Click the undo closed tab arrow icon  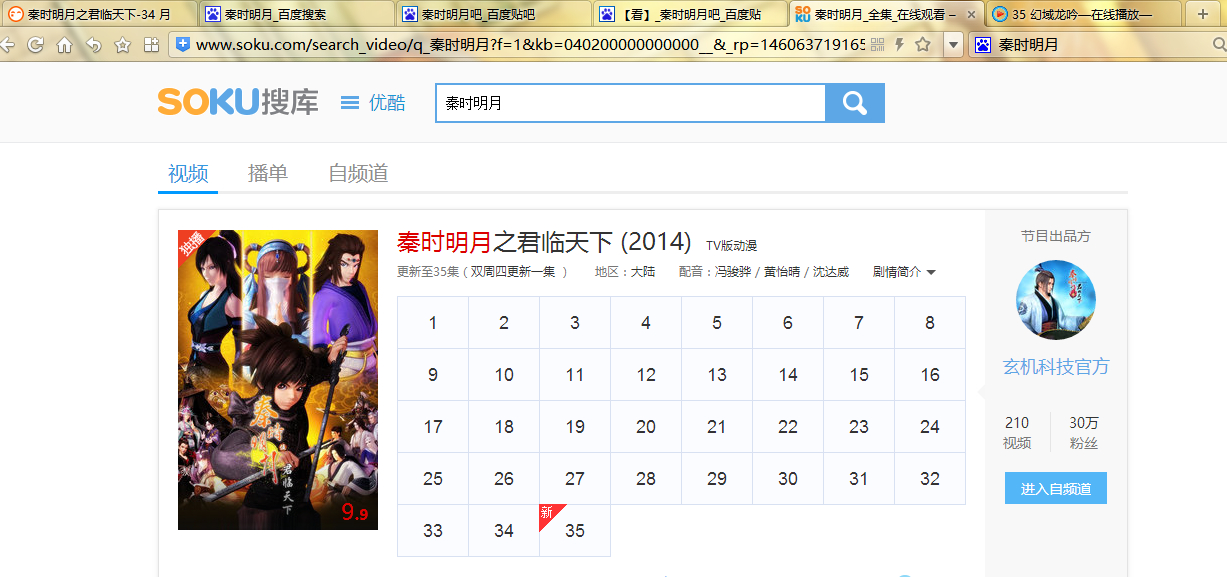pyautogui.click(x=94, y=45)
